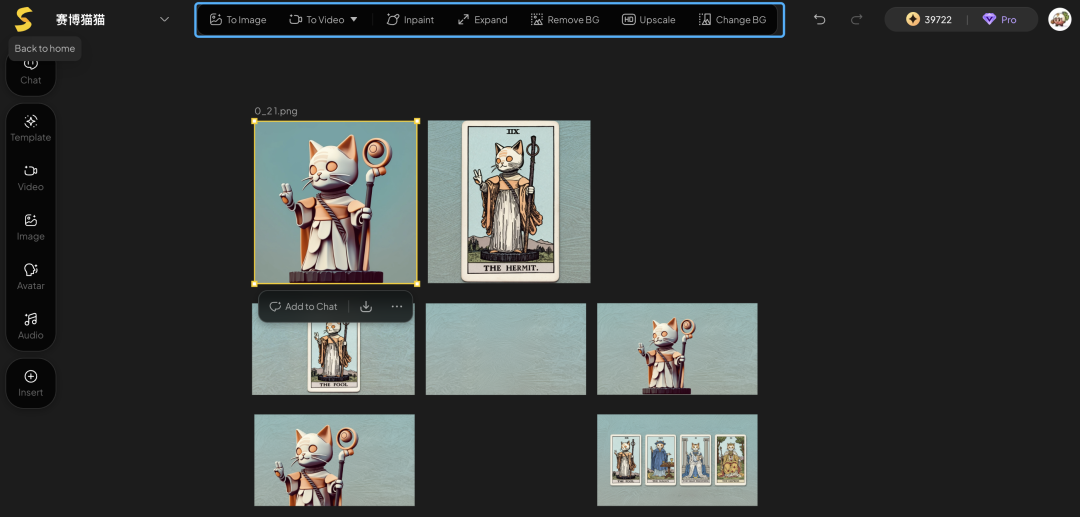Viewport: 1080px width, 517px height.
Task: Click the Insert plus button
Action: (30, 383)
